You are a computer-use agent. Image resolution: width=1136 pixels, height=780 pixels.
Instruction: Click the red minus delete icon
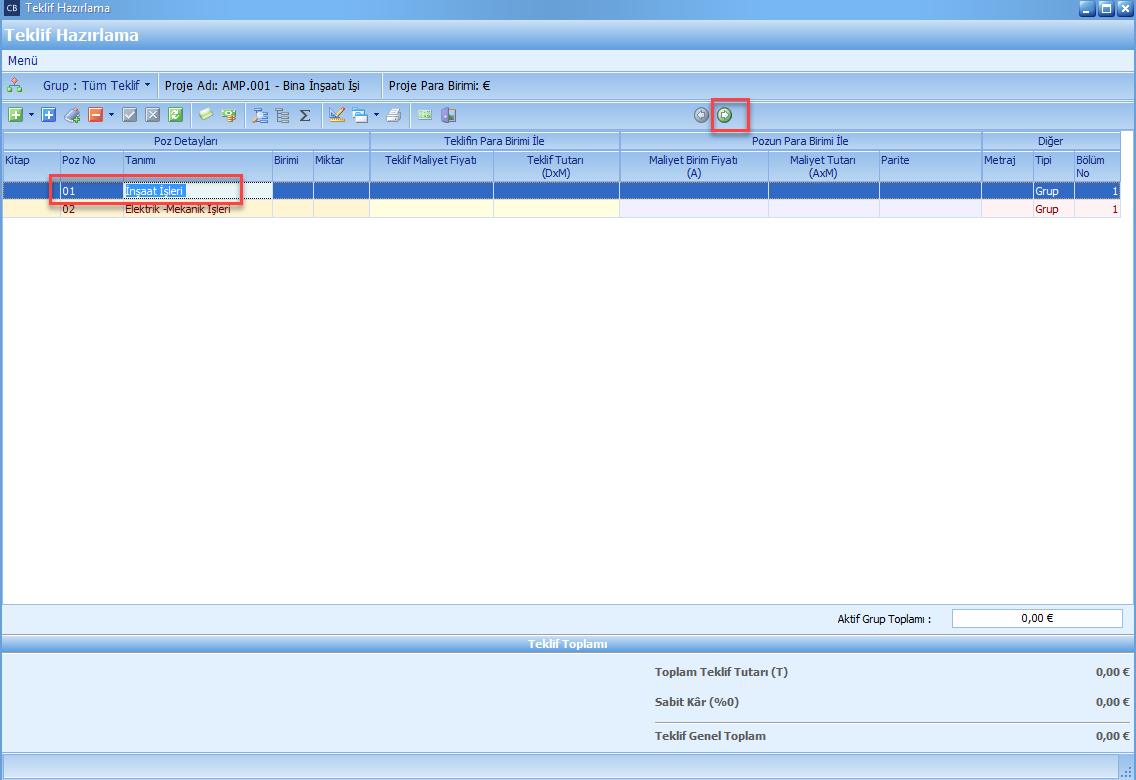coord(96,115)
